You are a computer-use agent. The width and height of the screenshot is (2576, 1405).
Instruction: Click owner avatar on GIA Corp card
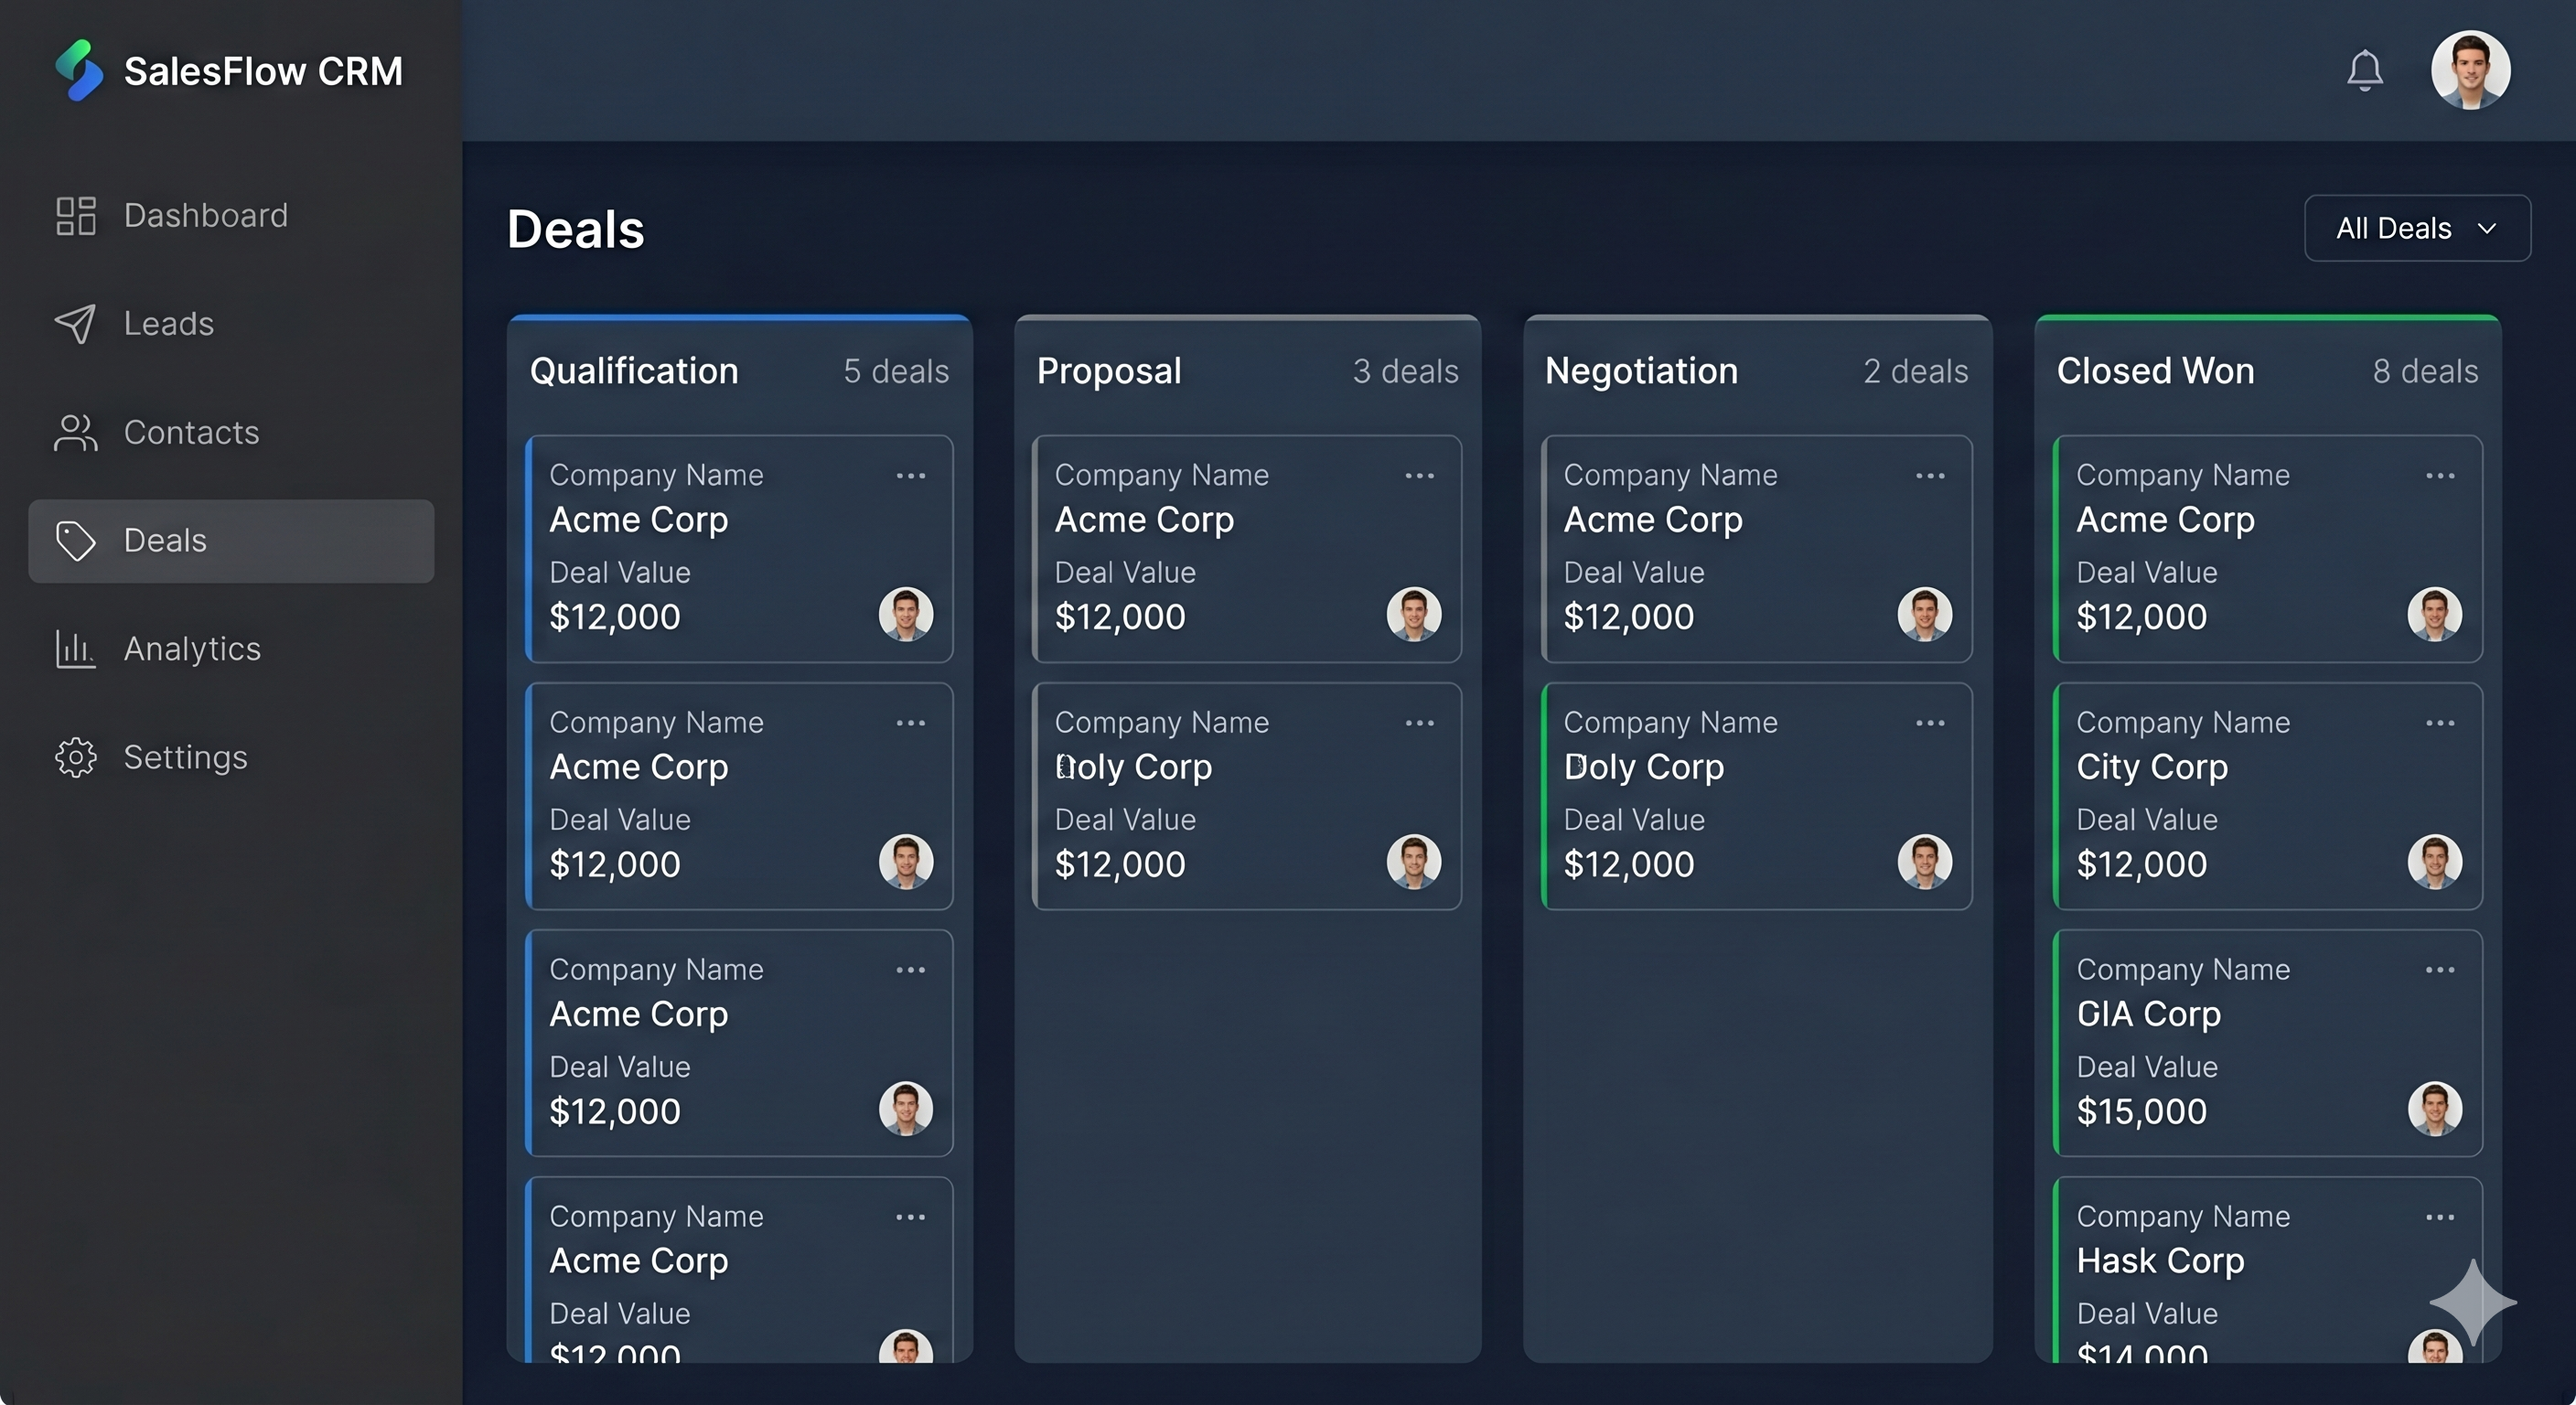2435,1110
